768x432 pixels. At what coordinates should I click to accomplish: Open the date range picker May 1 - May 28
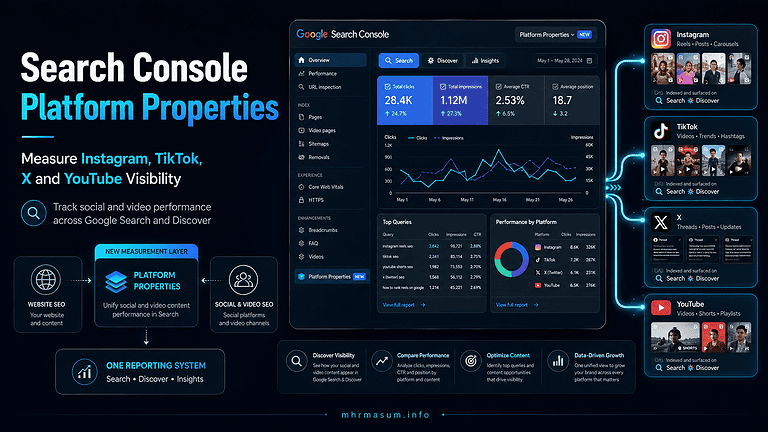[565, 61]
